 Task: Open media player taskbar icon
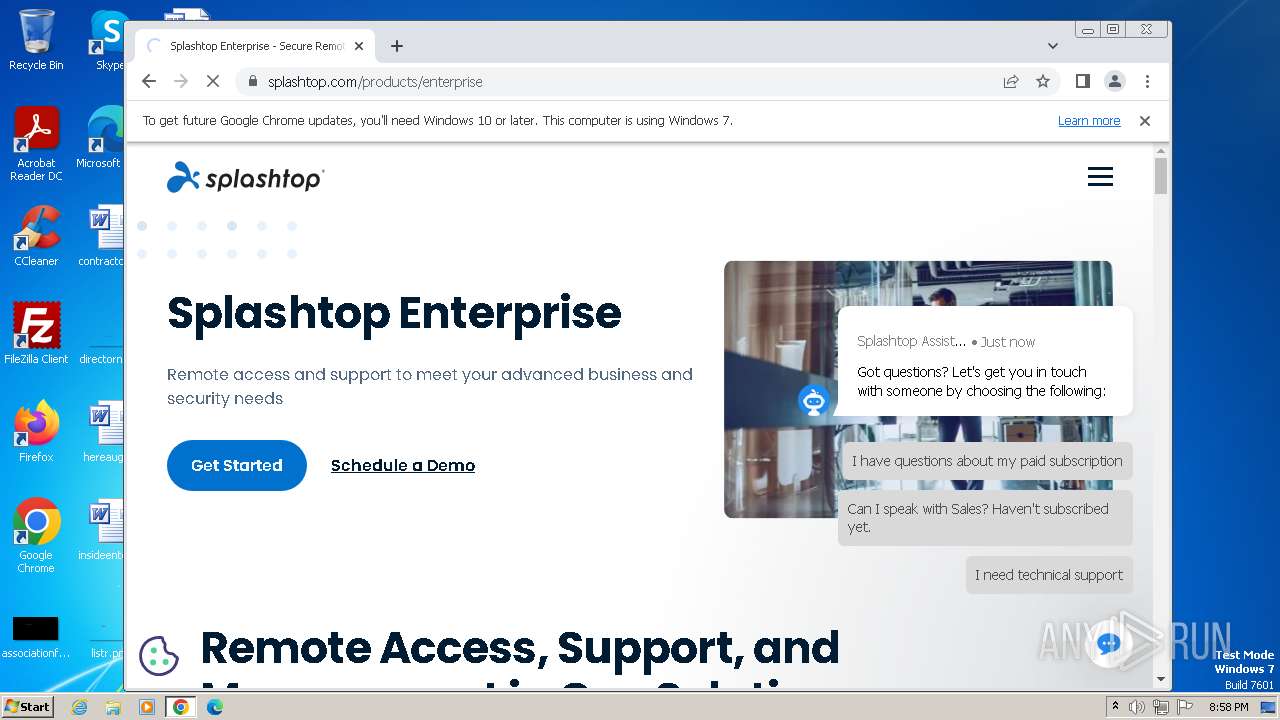click(x=147, y=707)
